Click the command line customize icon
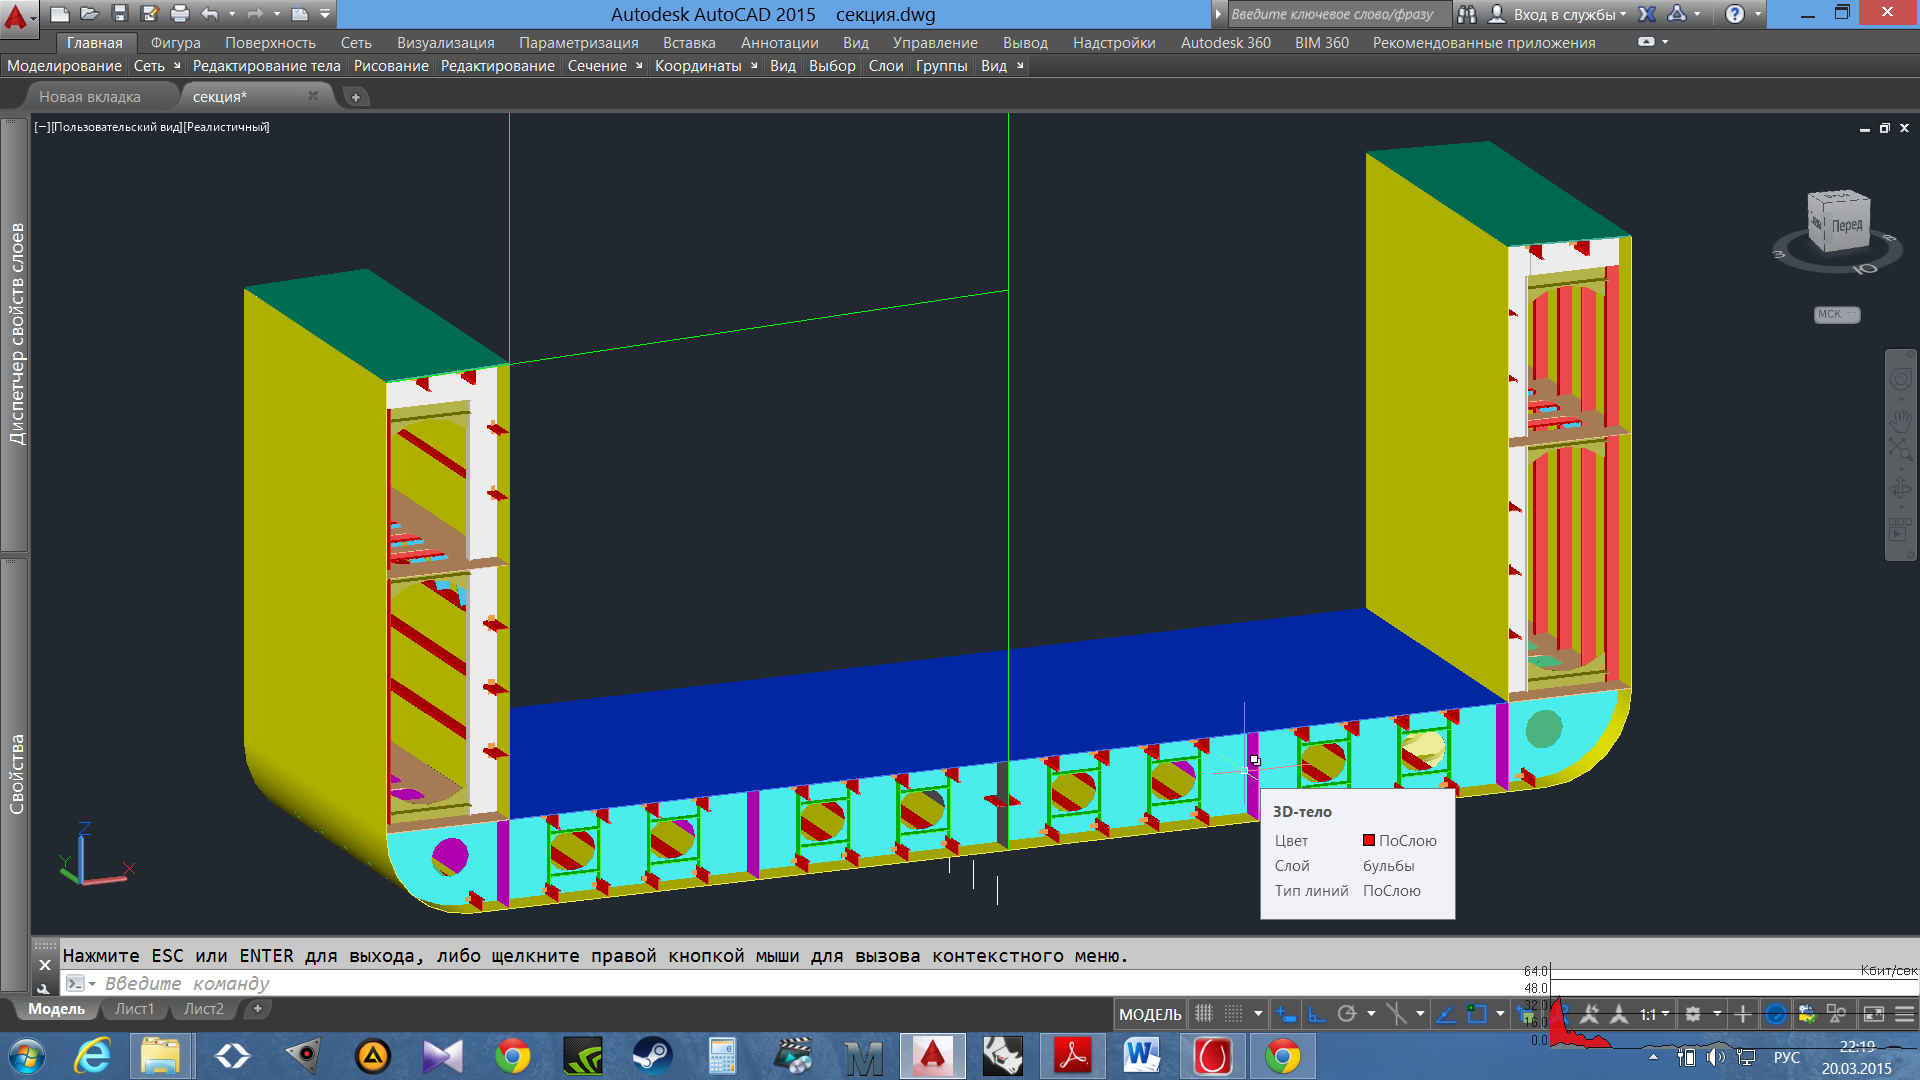The width and height of the screenshot is (1920, 1080). [44, 988]
